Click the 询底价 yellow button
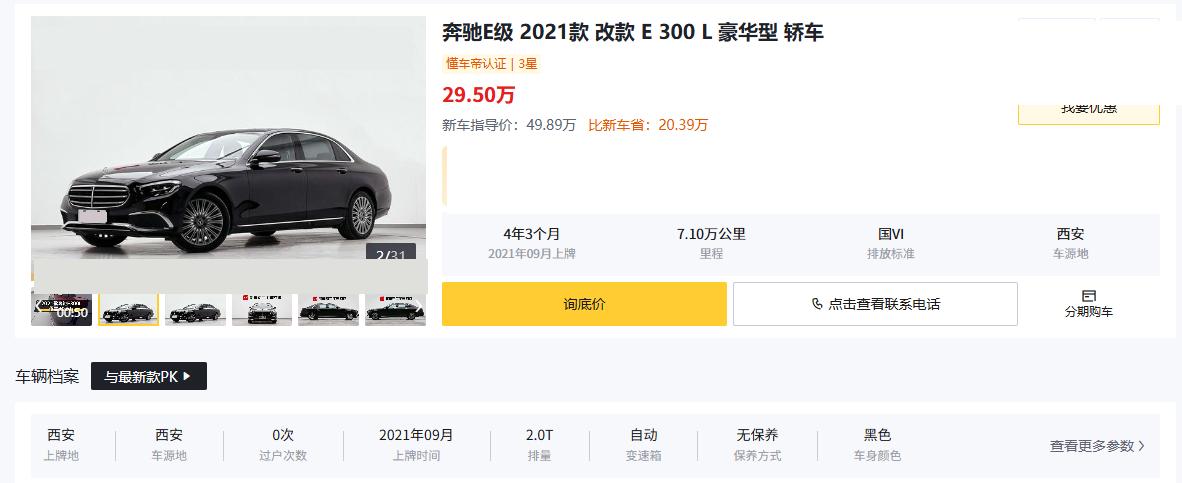 (584, 304)
